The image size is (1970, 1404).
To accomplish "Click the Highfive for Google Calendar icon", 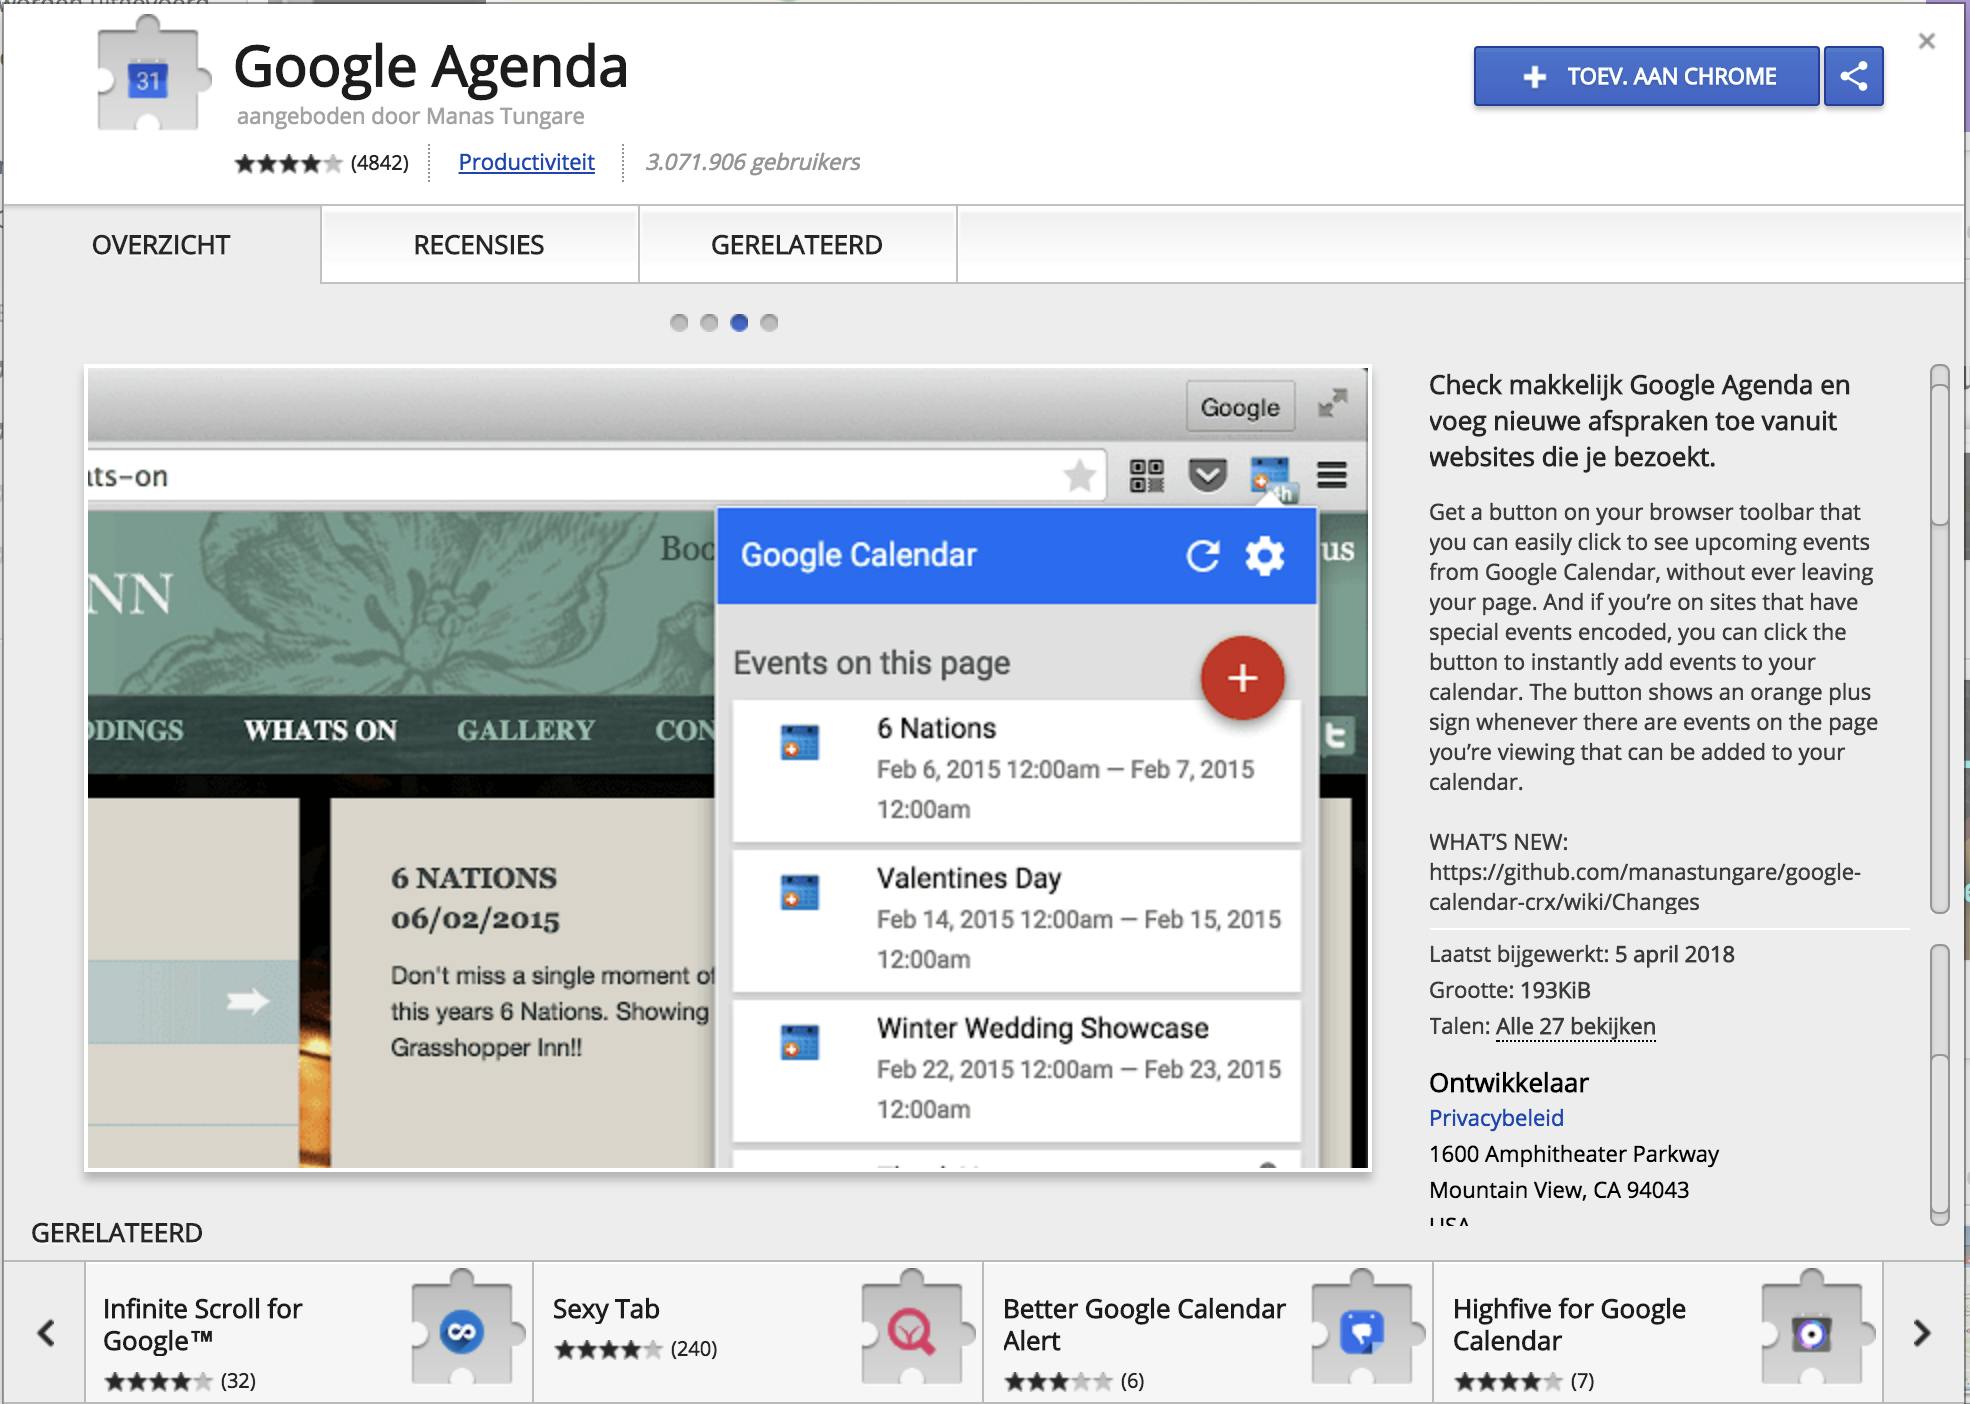I will [1811, 1331].
